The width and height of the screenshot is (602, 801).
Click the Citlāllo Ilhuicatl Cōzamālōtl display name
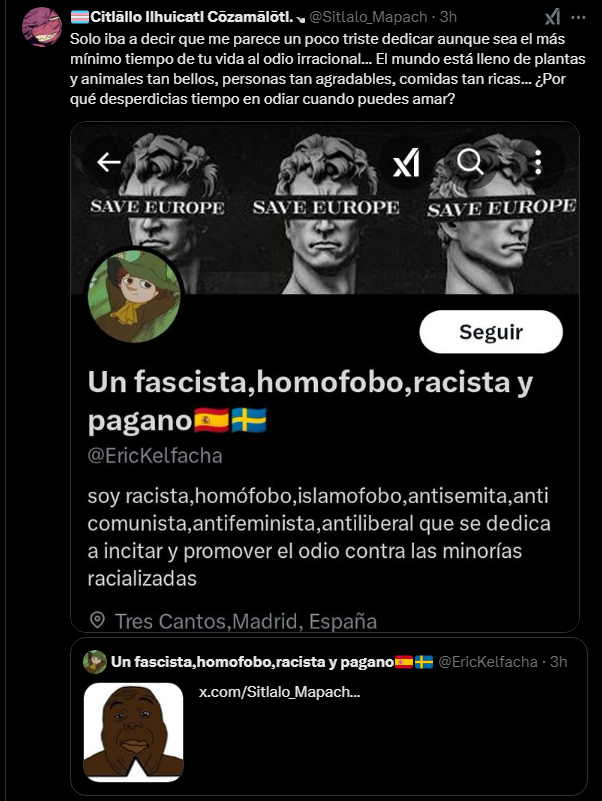(x=191, y=17)
